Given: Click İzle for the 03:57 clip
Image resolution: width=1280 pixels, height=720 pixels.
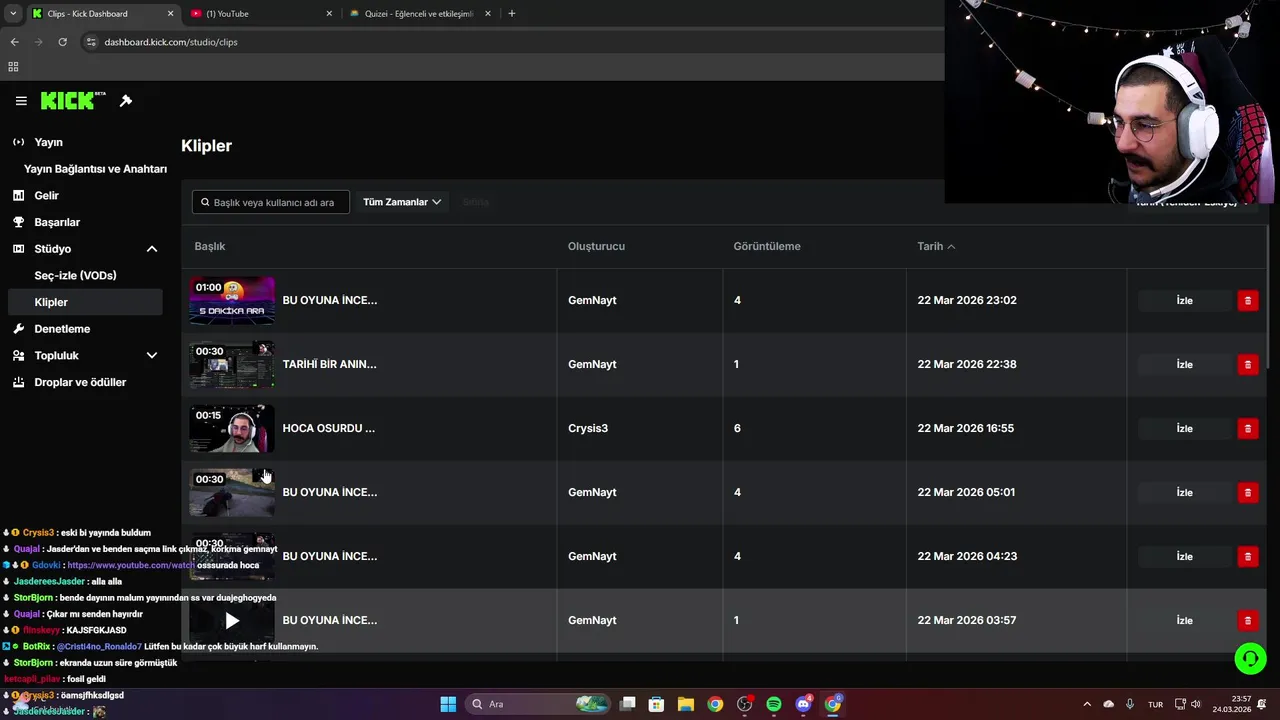Looking at the screenshot, I should 1184,620.
